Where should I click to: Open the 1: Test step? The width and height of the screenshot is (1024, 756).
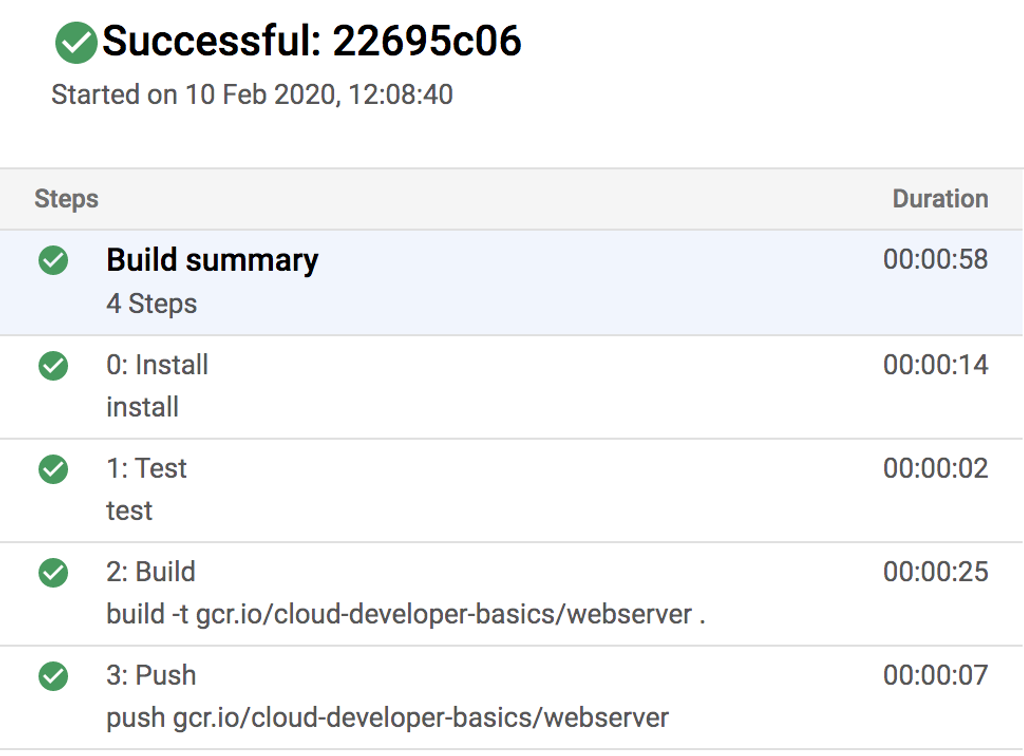click(x=146, y=468)
